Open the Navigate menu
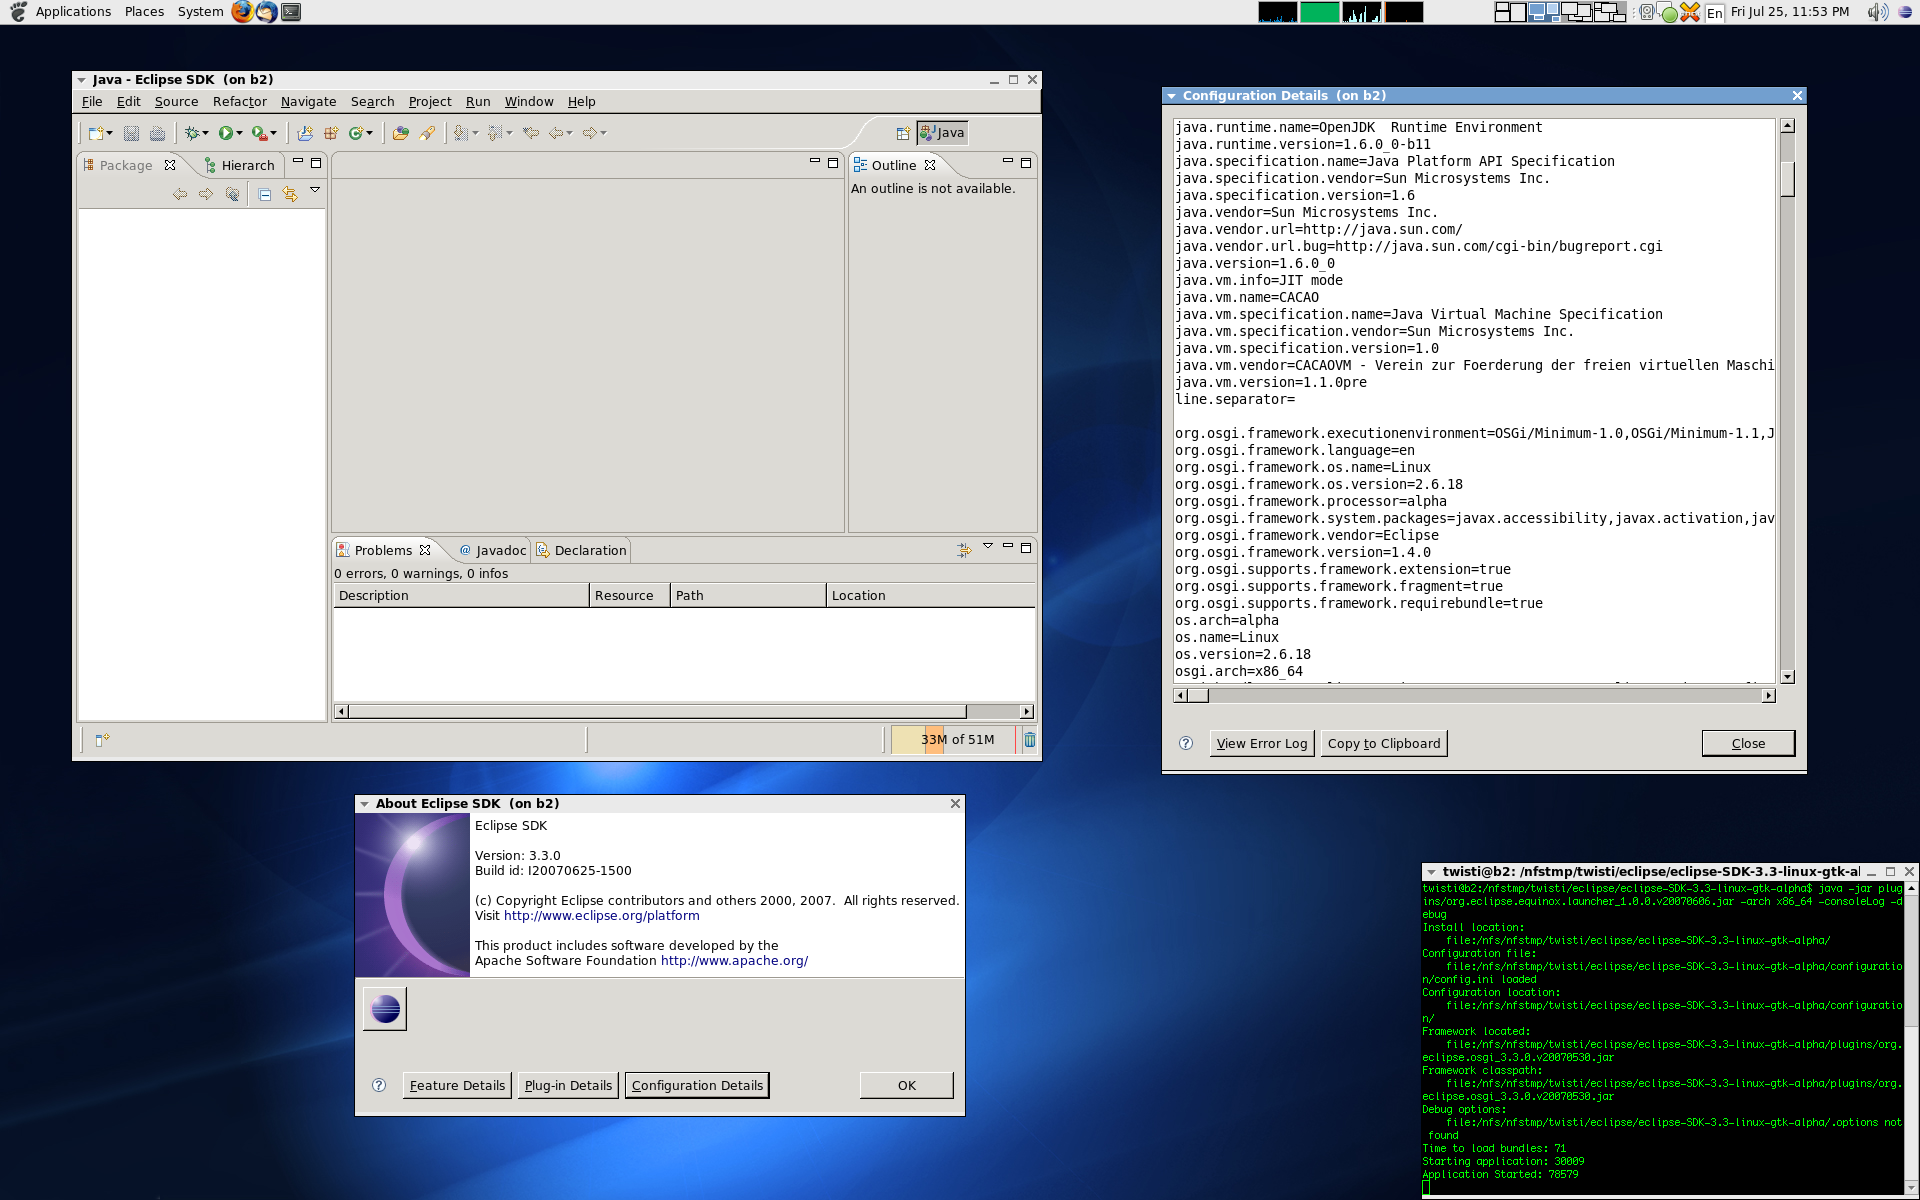 [308, 101]
